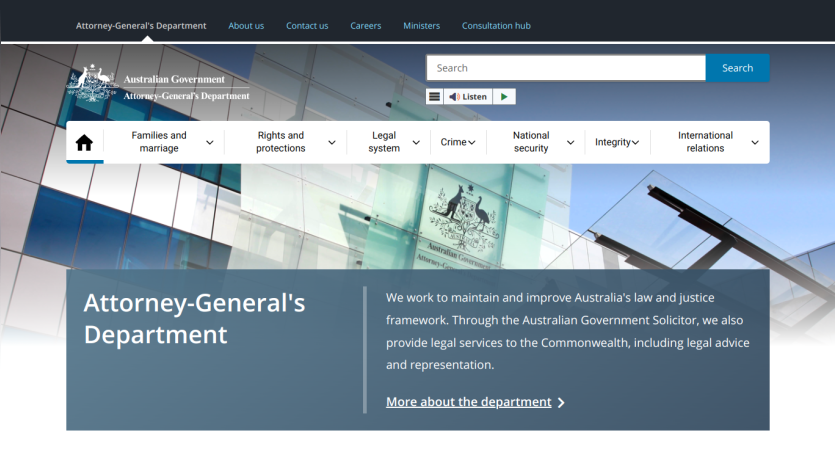Expand the National security chevron
Viewport: 835px width, 469px height.
[570, 142]
